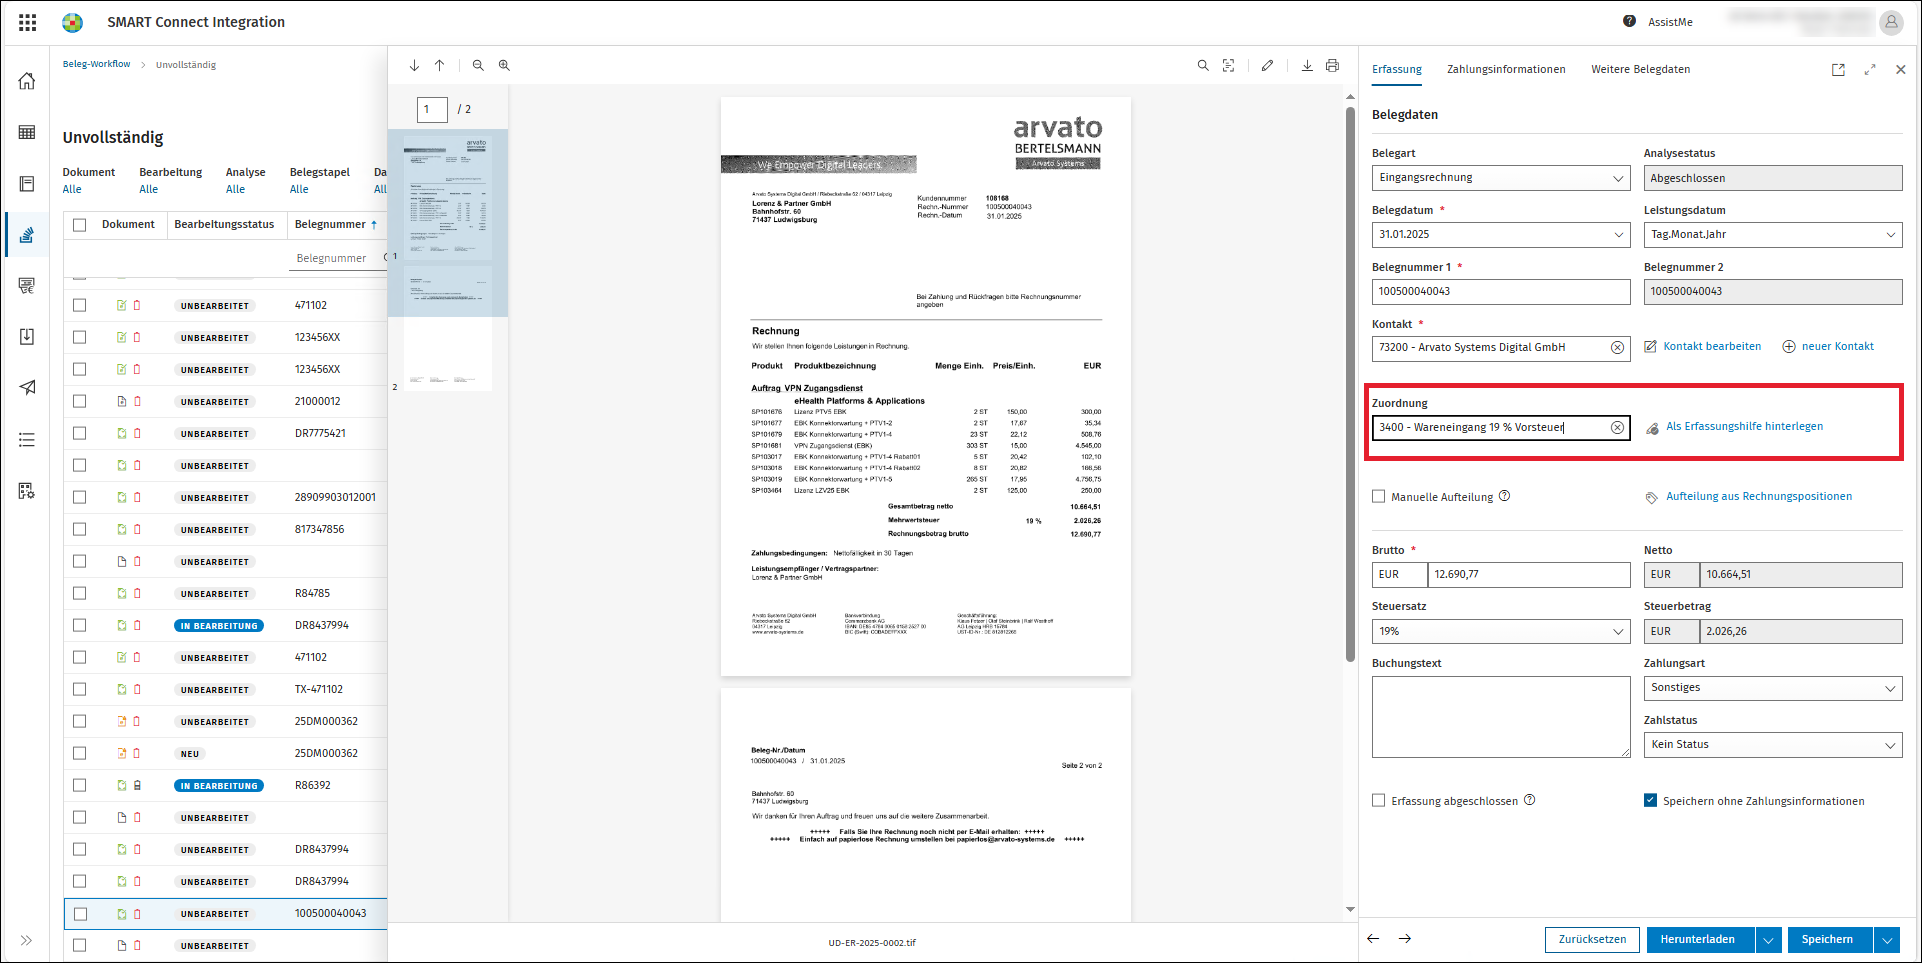Expand the Steuersatz dropdown

pos(1501,631)
